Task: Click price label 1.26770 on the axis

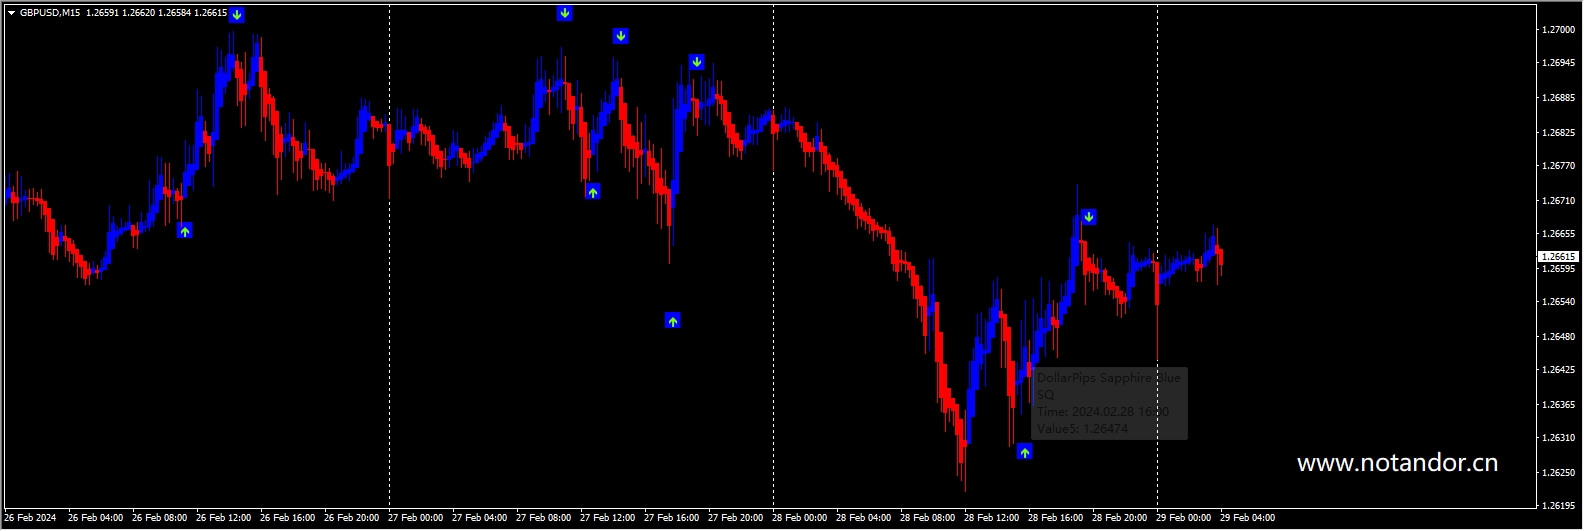Action: pos(1558,166)
